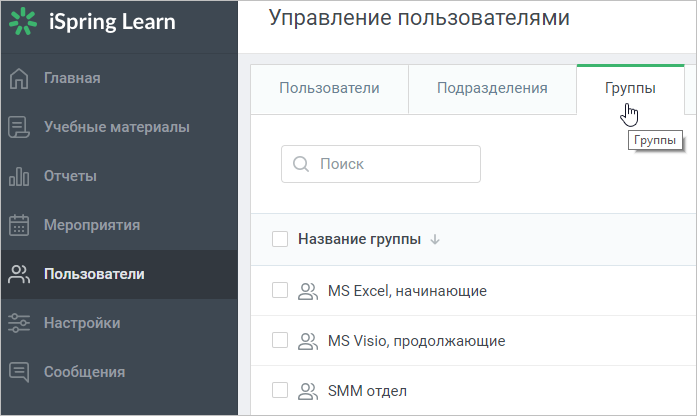Click the Пользователи people icon in sidebar
The image size is (697, 416).
coord(19,274)
